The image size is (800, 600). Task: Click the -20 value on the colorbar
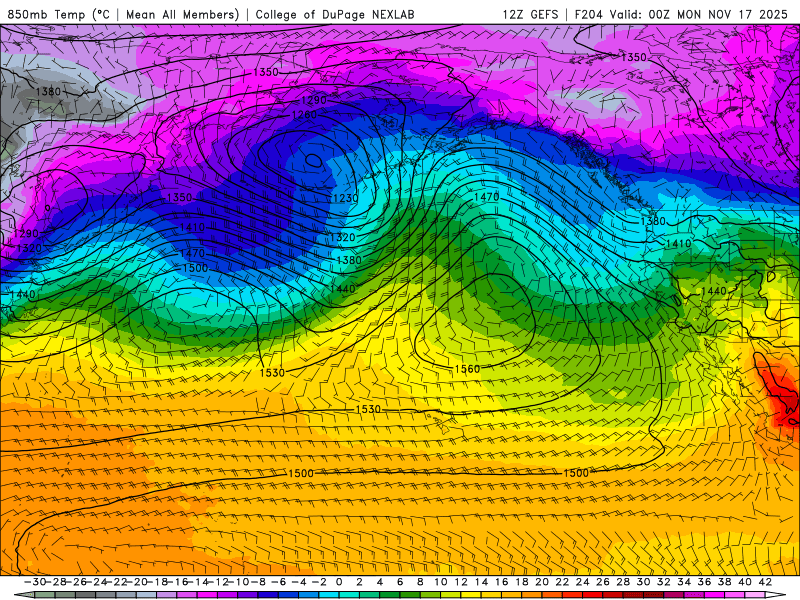pyautogui.click(x=137, y=582)
